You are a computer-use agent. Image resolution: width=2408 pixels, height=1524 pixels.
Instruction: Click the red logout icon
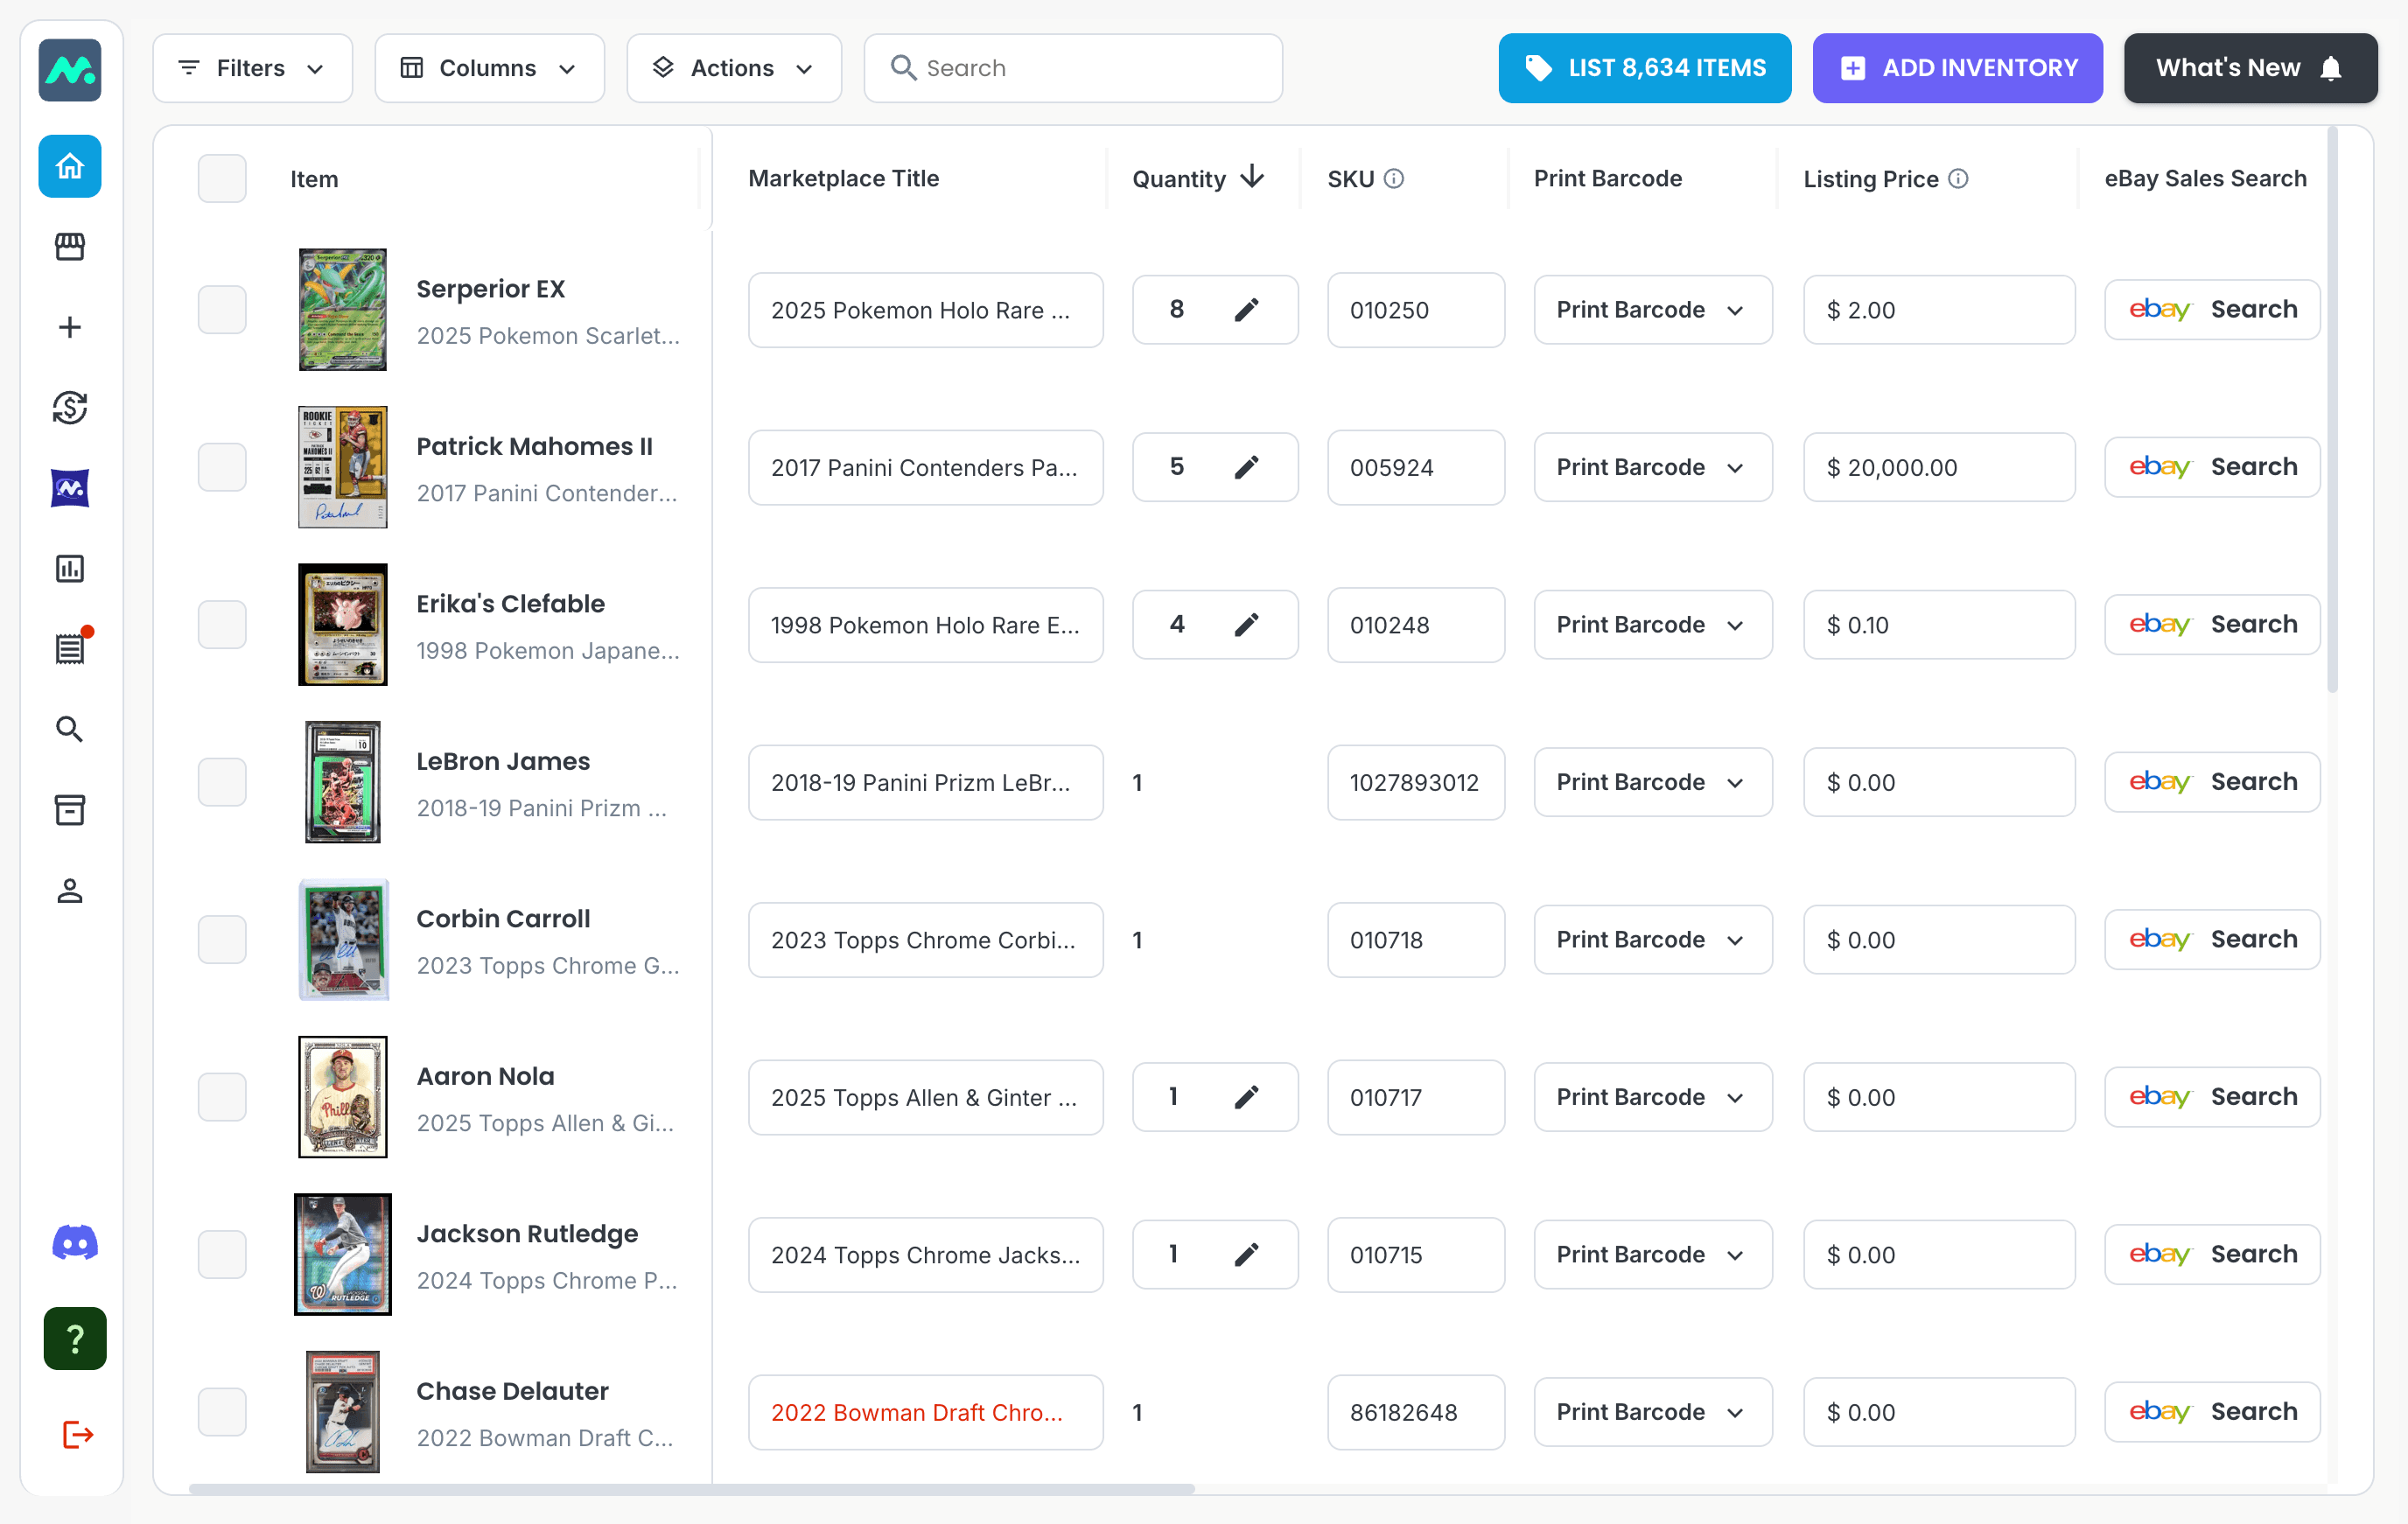coord(77,1435)
